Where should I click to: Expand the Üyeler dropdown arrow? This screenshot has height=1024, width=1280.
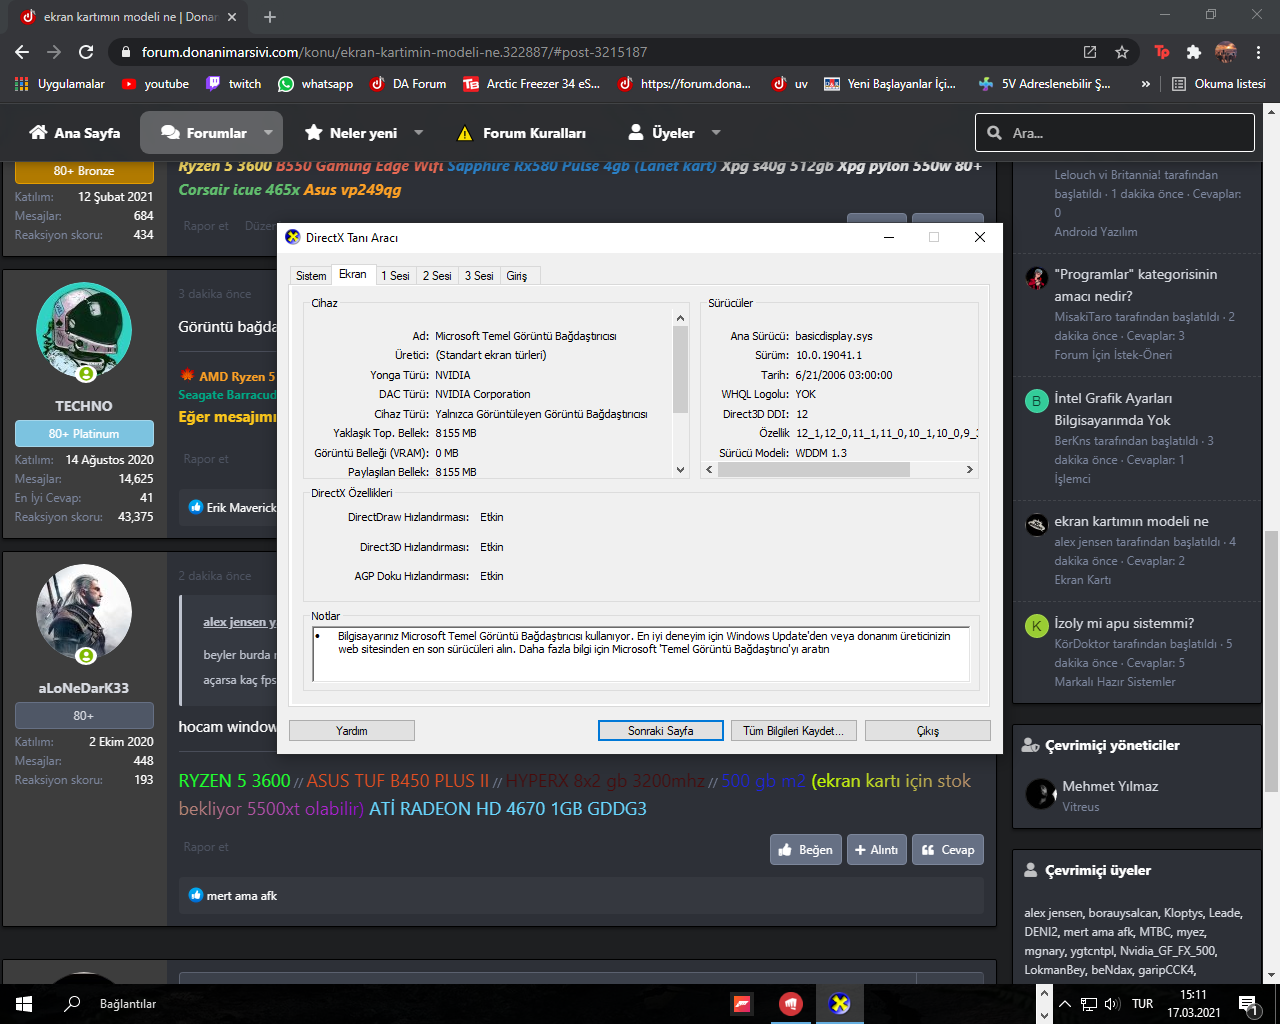pyautogui.click(x=716, y=133)
